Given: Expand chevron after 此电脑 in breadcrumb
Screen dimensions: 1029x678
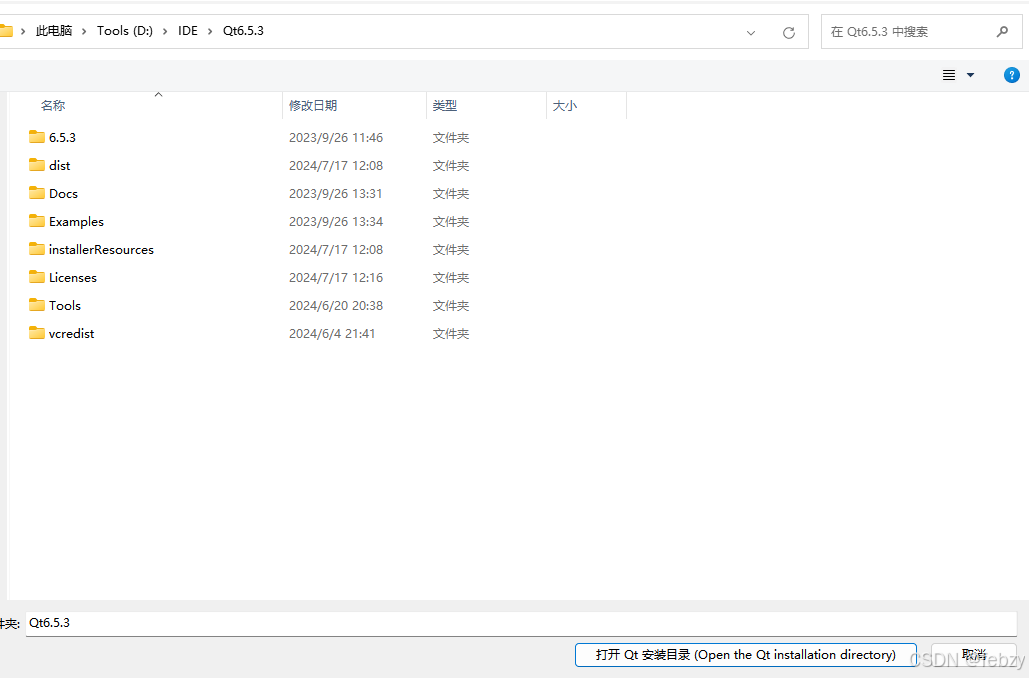Looking at the screenshot, I should (x=84, y=32).
